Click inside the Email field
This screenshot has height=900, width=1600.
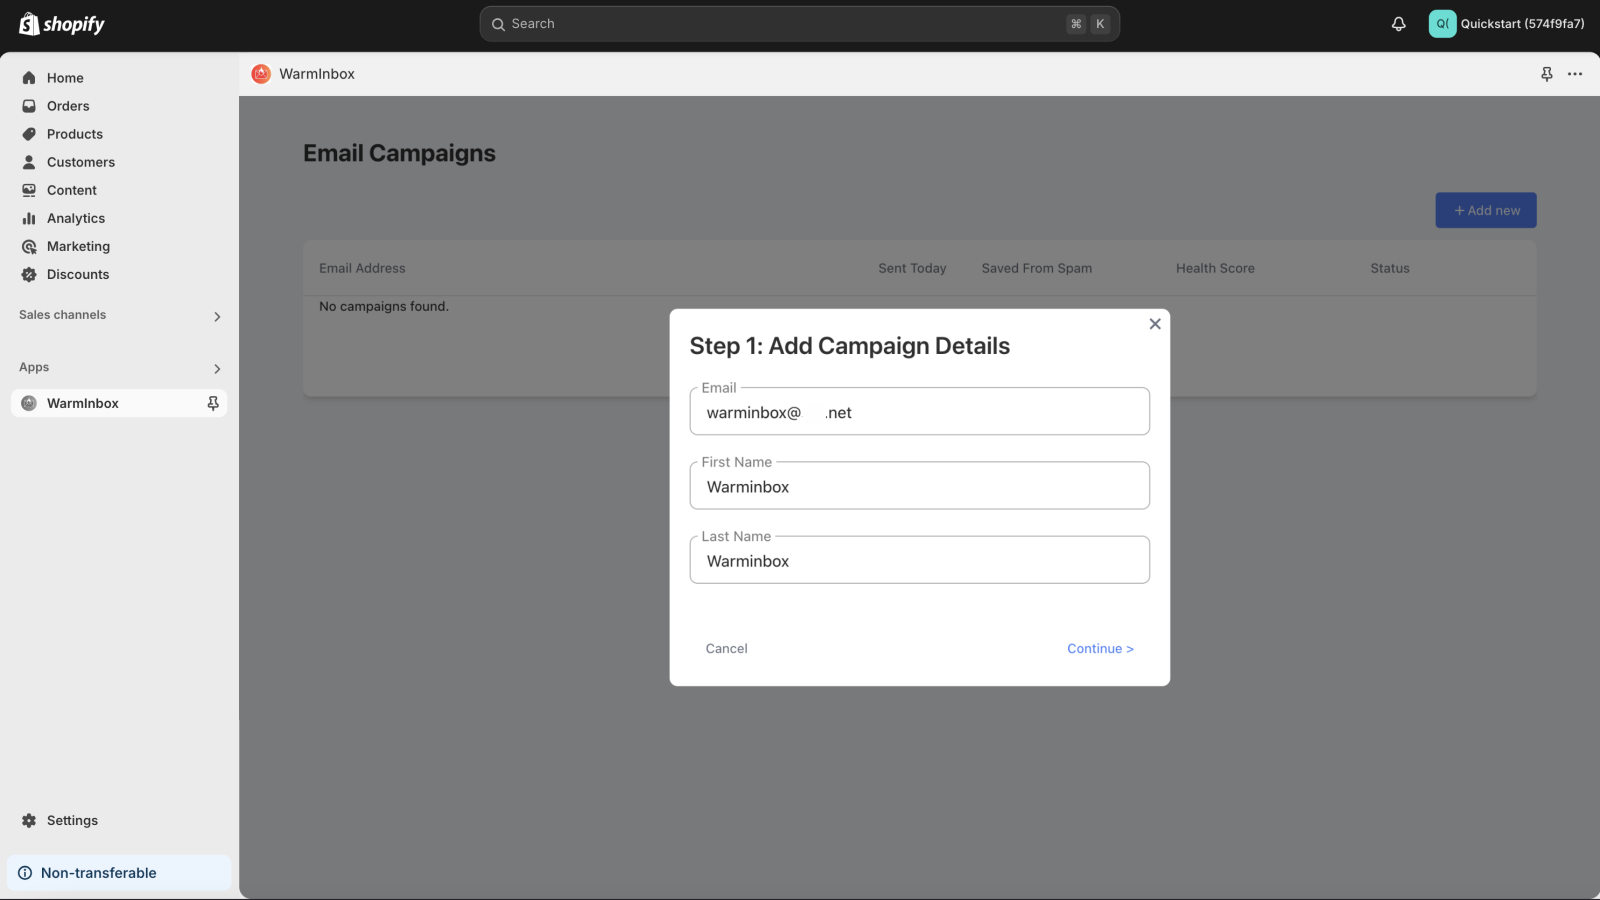(x=918, y=411)
